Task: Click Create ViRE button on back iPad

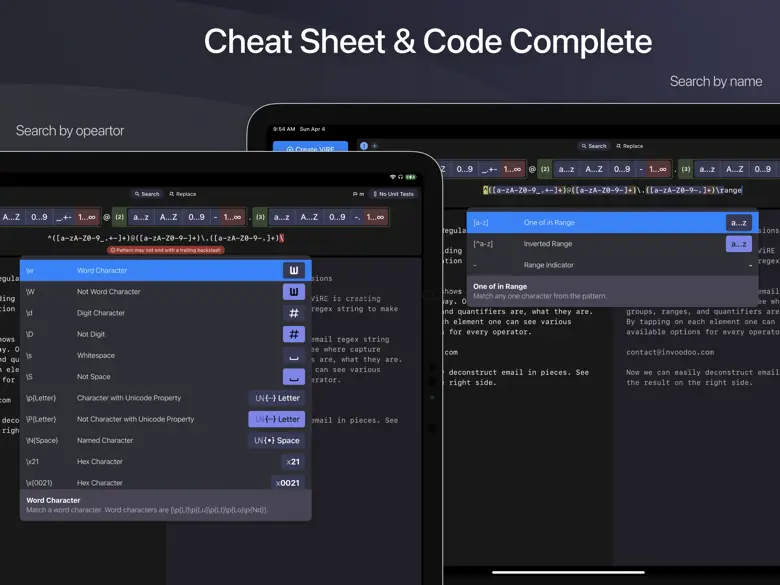Action: point(310,147)
